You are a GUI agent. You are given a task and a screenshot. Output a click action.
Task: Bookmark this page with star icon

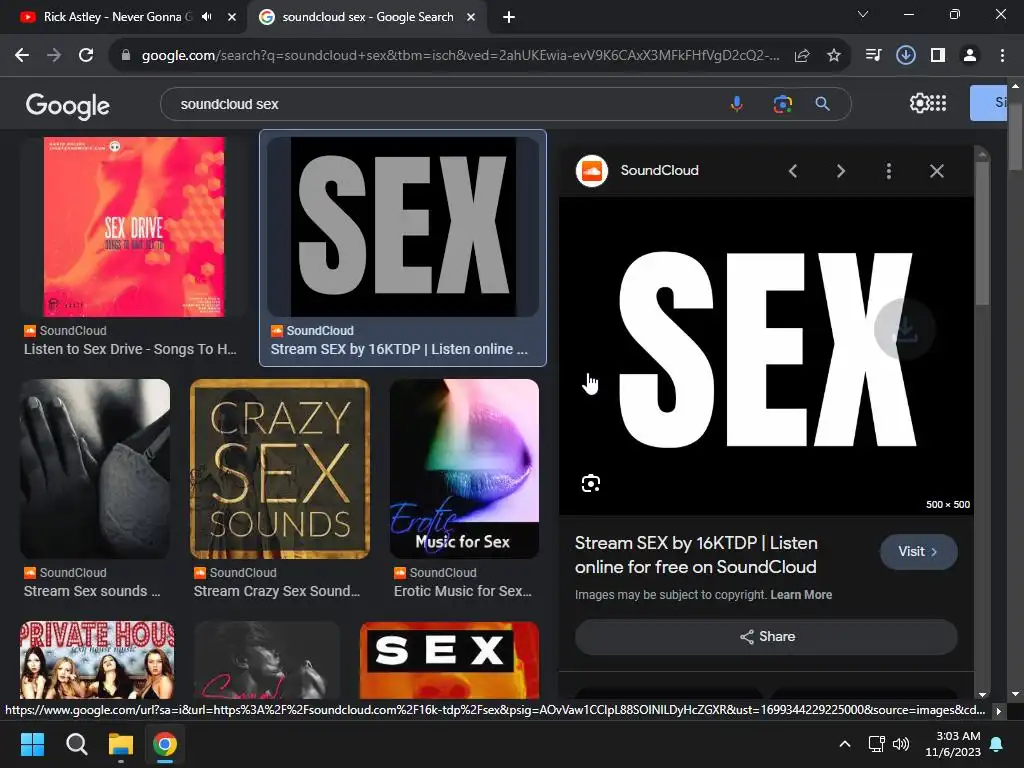click(x=834, y=56)
